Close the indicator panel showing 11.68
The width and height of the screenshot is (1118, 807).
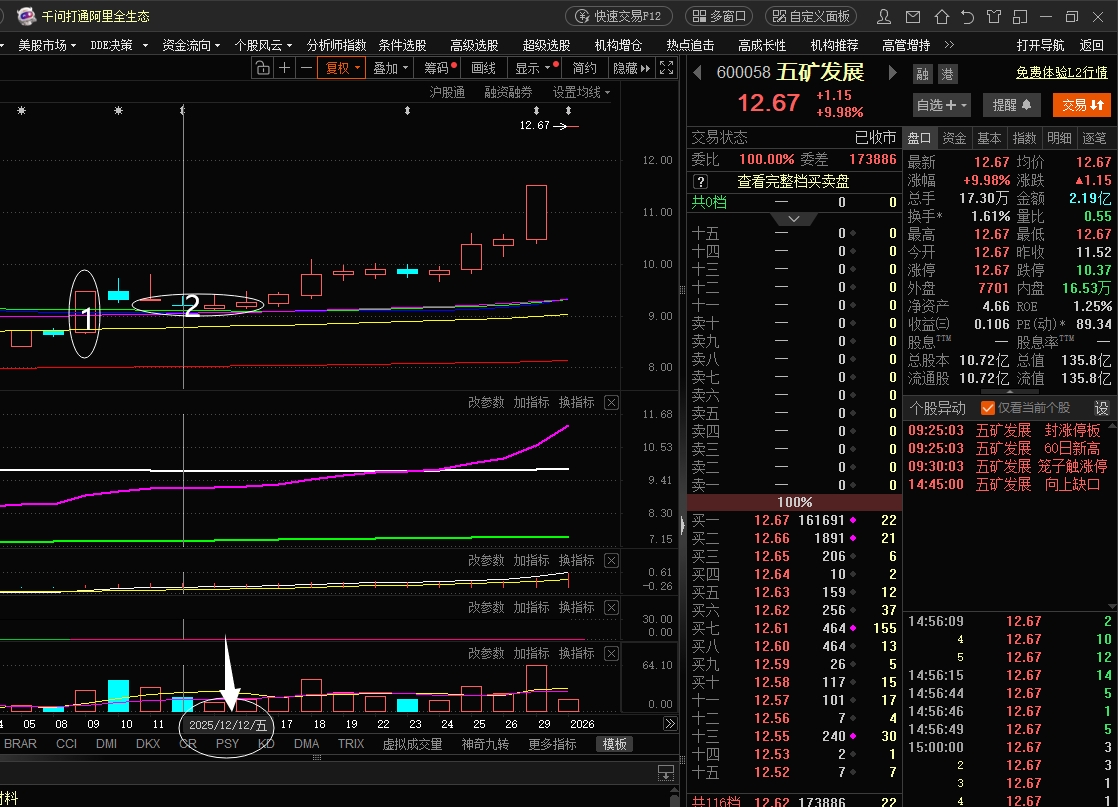pyautogui.click(x=611, y=403)
